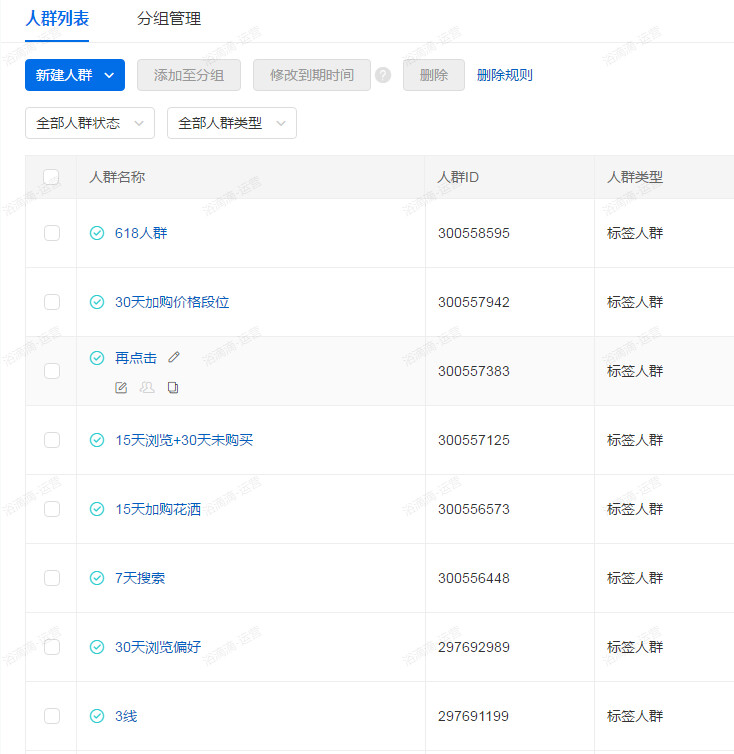
Task: Click crowd ID 300556573
Action: click(474, 509)
